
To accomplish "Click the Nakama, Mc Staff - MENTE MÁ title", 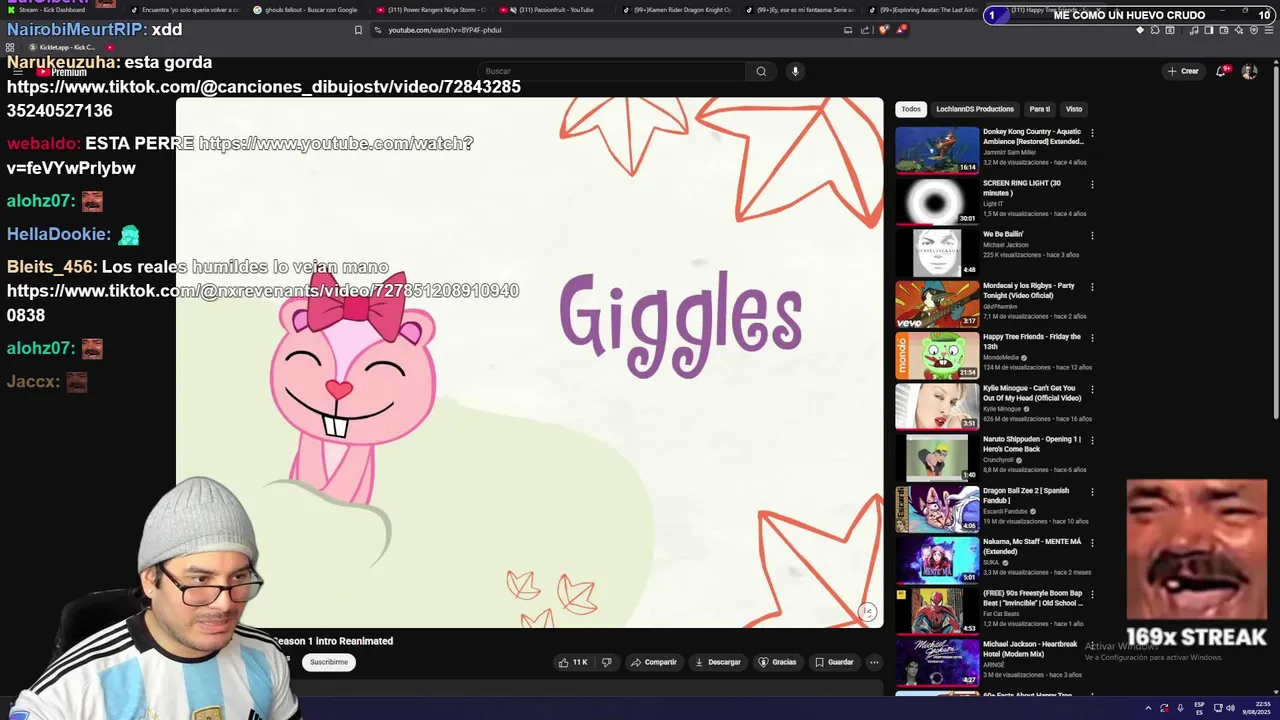I will point(1032,546).
